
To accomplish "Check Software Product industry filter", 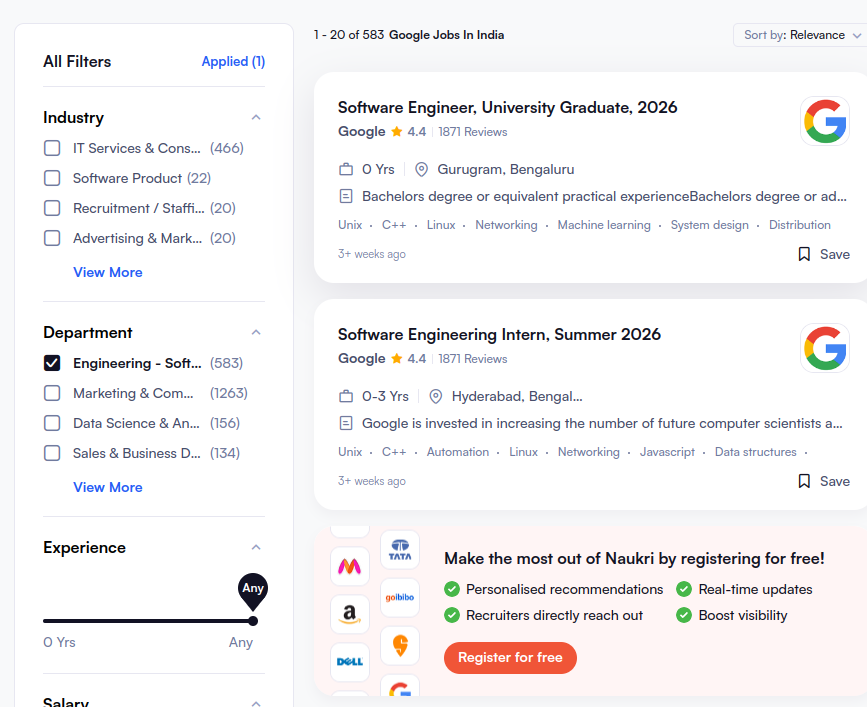I will coord(52,178).
